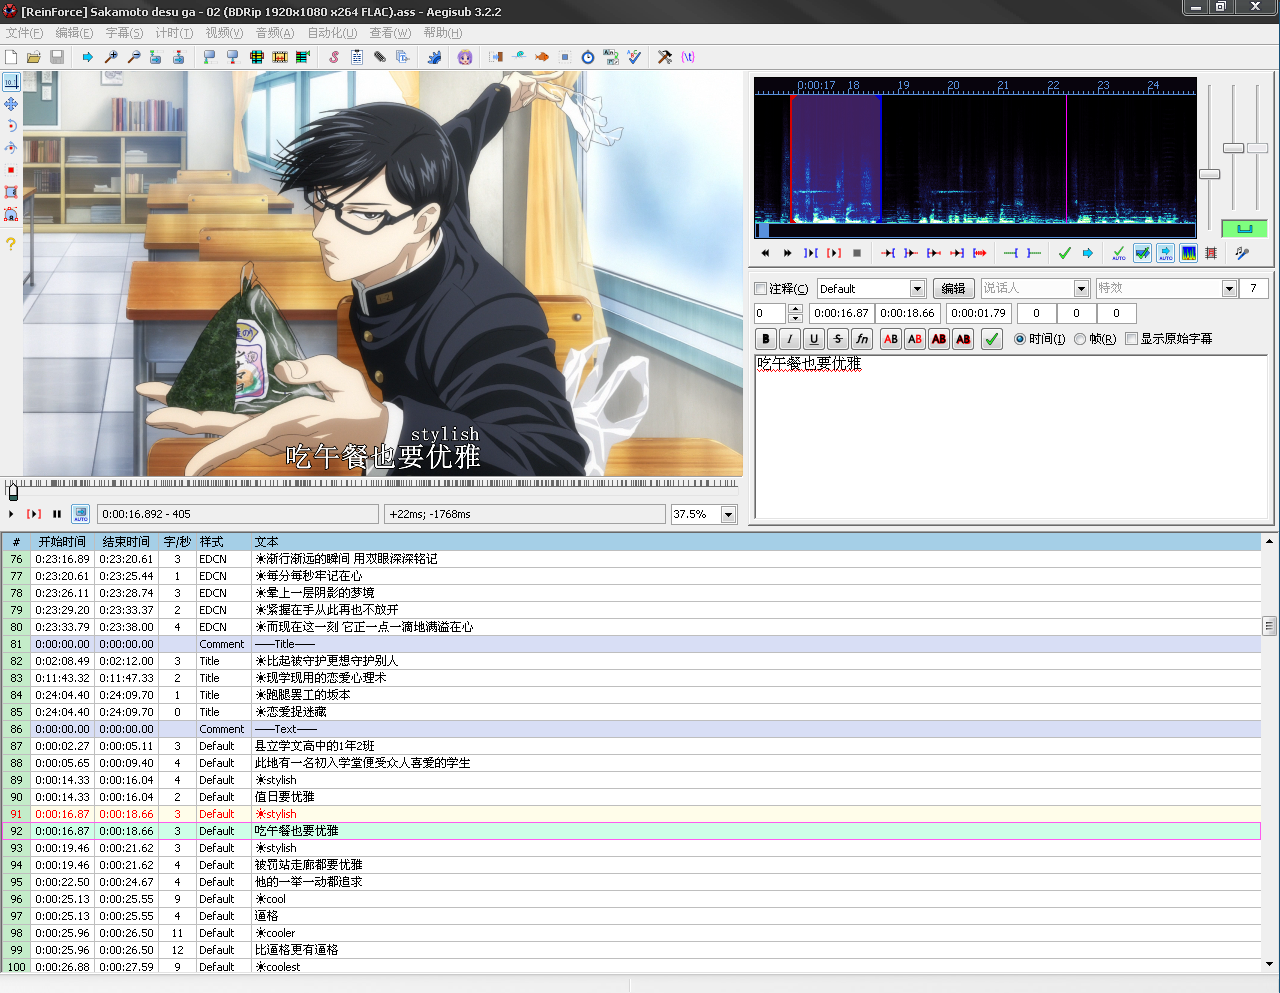This screenshot has height=993, width=1280.
Task: Open a subtitle file with folder icon
Action: point(33,57)
